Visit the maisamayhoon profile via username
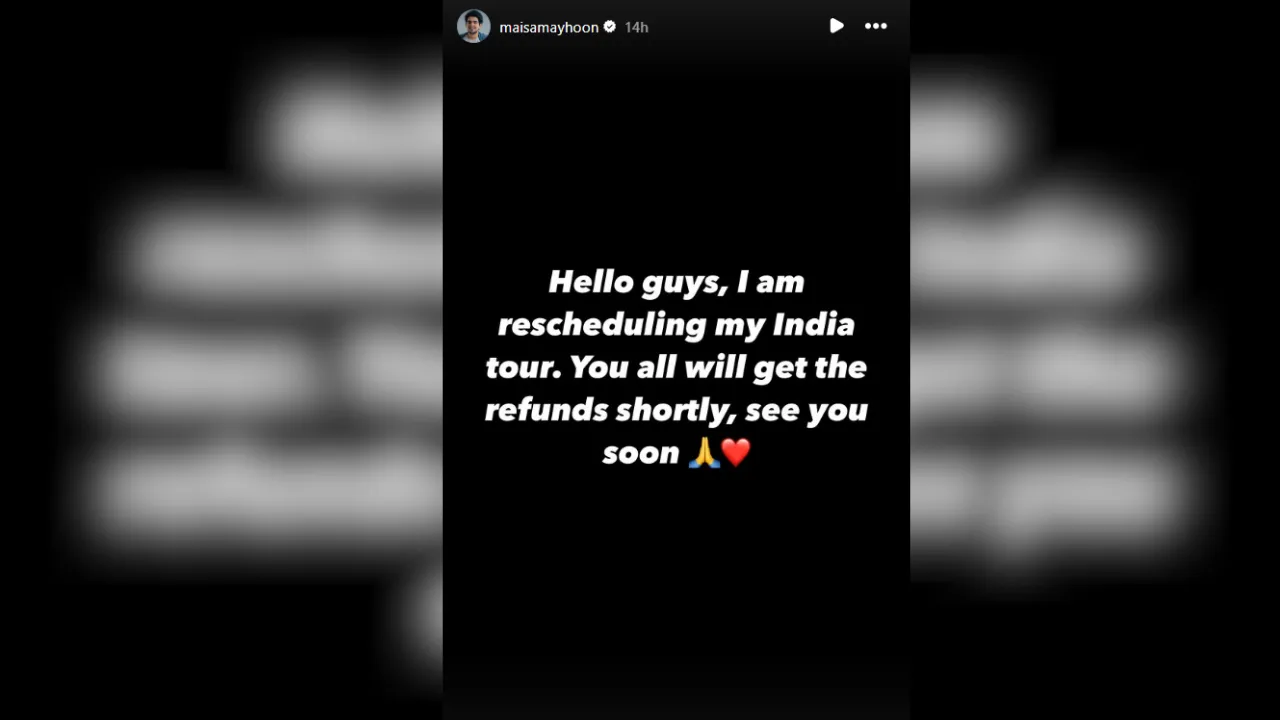 pyautogui.click(x=549, y=27)
